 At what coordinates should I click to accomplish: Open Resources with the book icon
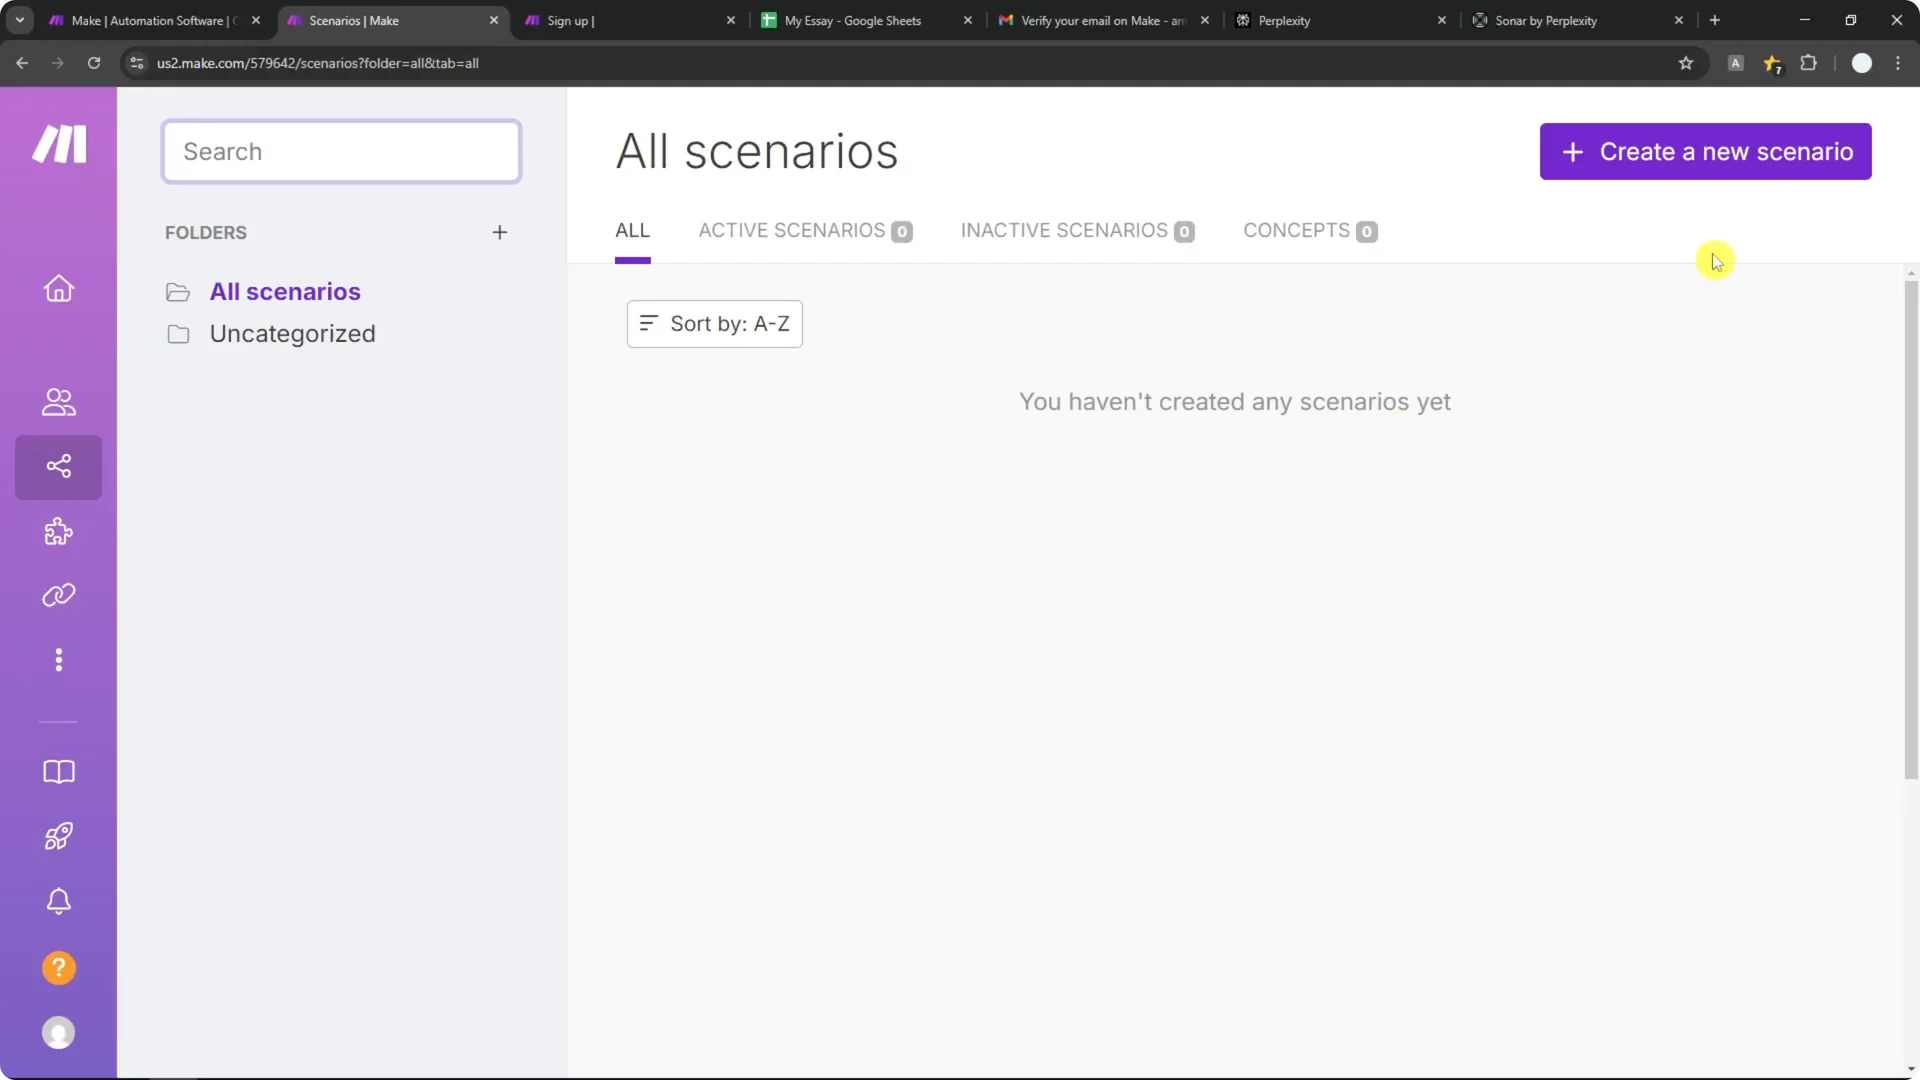[x=58, y=772]
